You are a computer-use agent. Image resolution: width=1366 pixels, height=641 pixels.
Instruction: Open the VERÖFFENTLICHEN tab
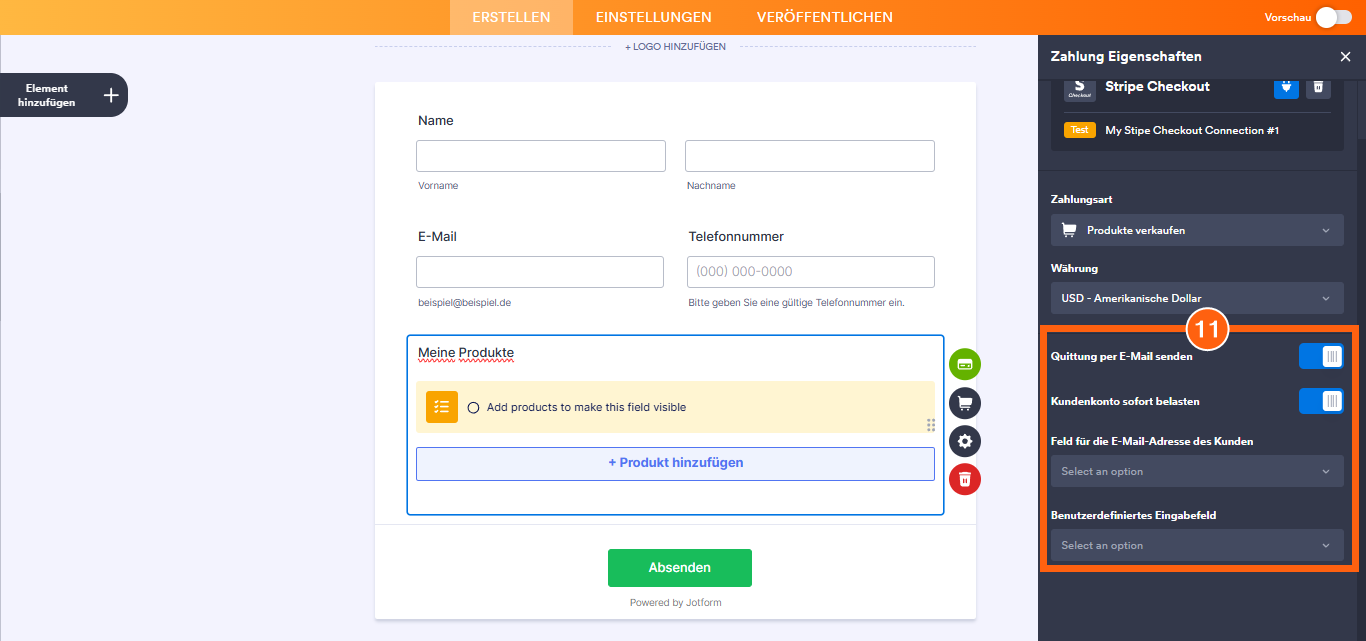[824, 17]
